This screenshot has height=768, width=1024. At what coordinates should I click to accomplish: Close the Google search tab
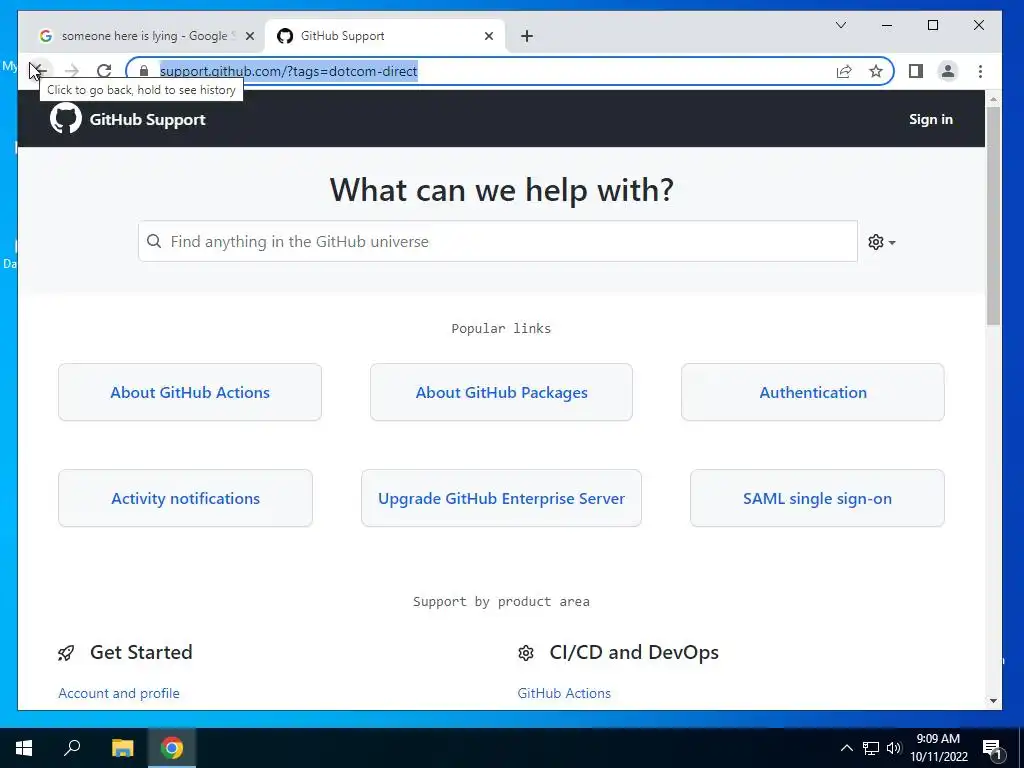249,36
